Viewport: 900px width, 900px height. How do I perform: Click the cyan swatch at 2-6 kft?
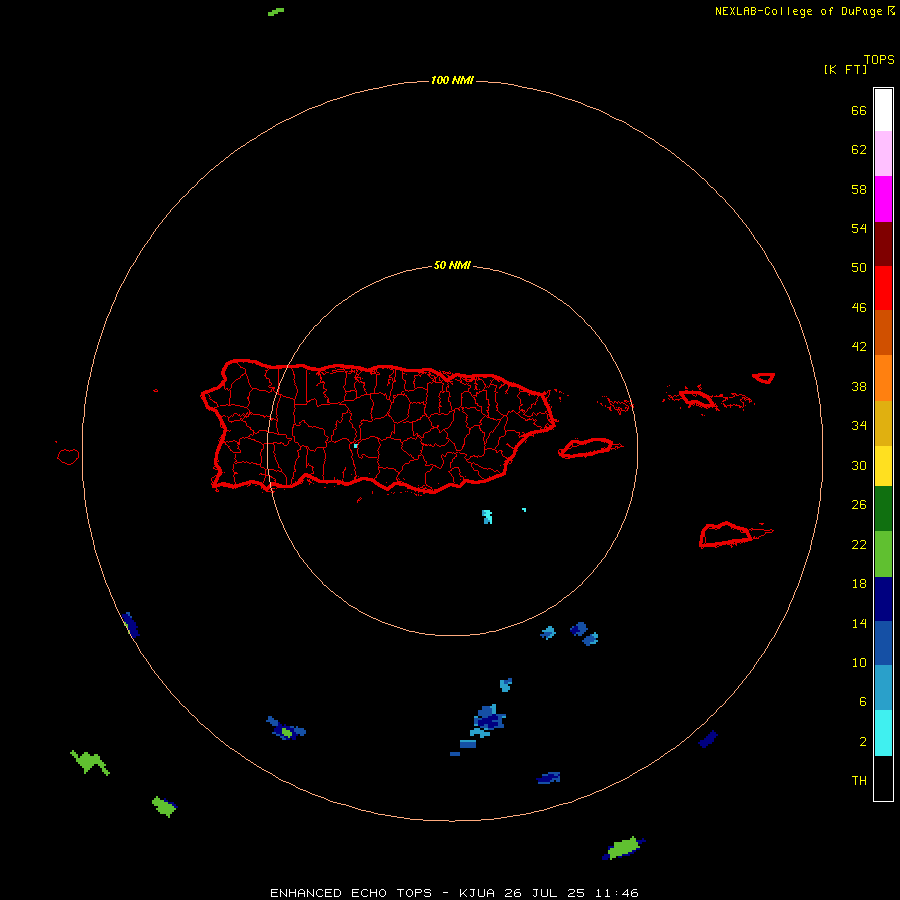coord(883,733)
